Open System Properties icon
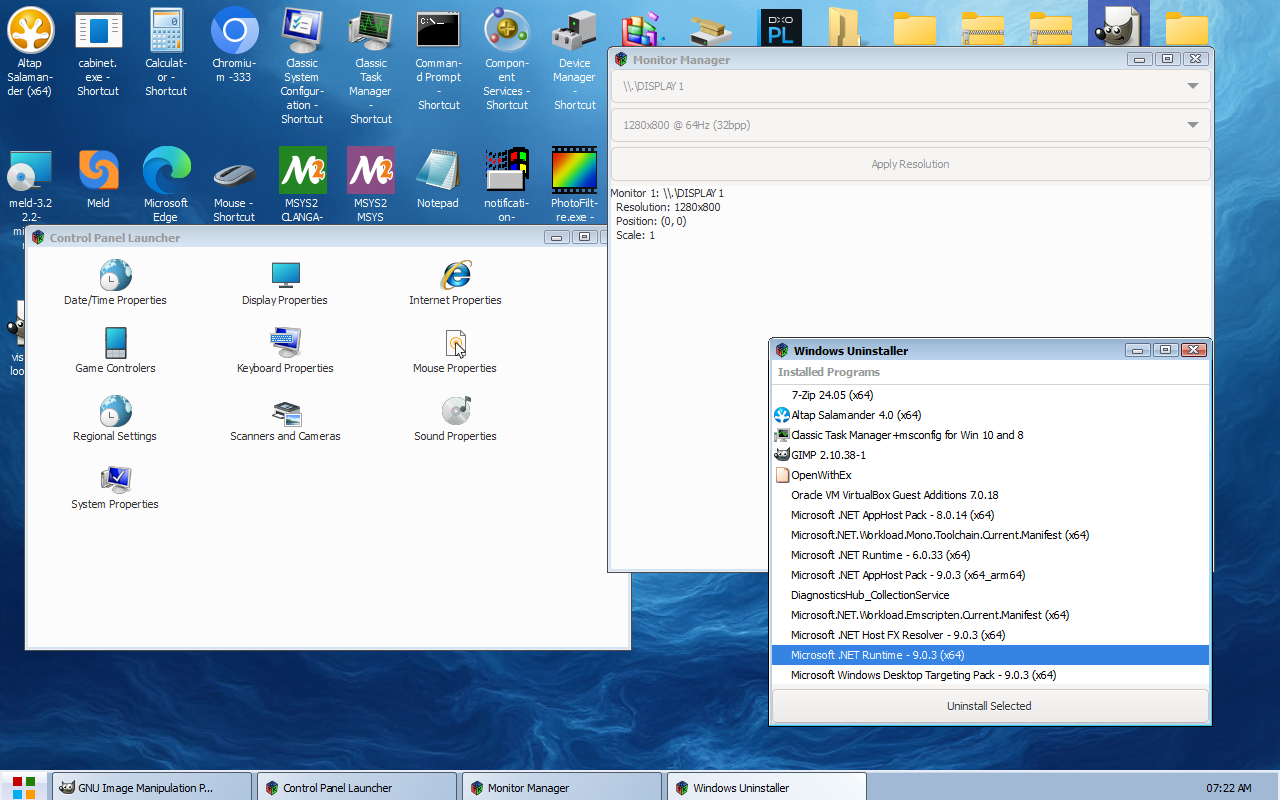The image size is (1280, 800). pyautogui.click(x=115, y=487)
